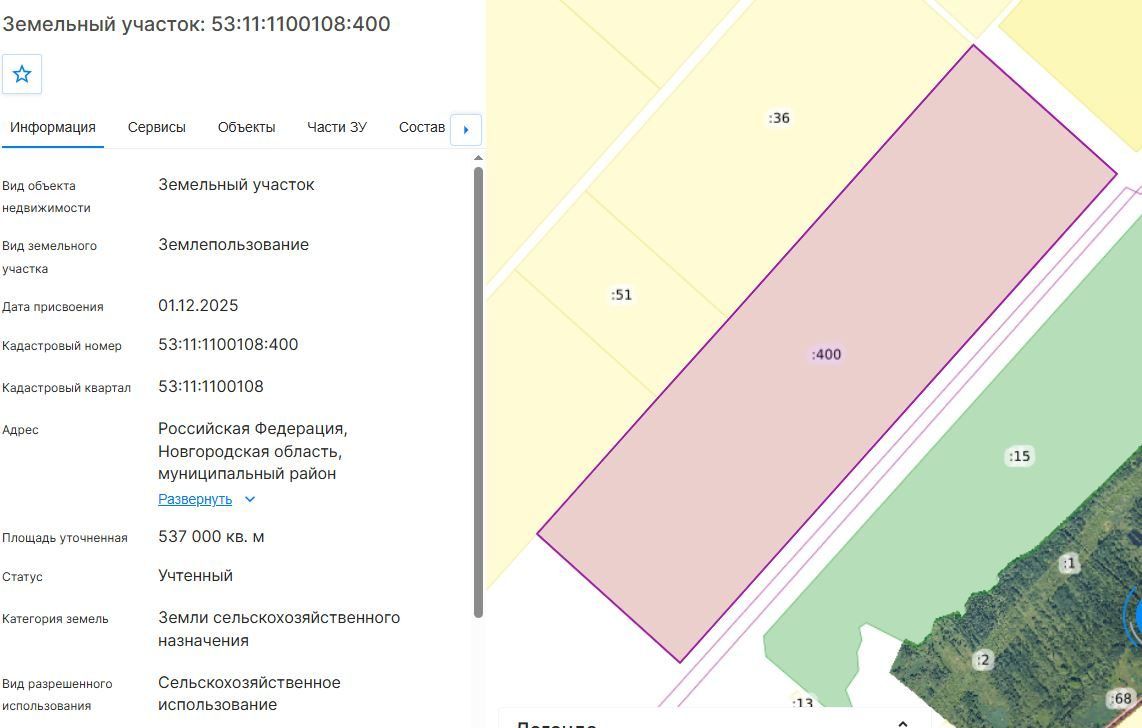Click the tabs scroll-right arrow
Viewport: 1142px width, 728px height.
point(466,130)
